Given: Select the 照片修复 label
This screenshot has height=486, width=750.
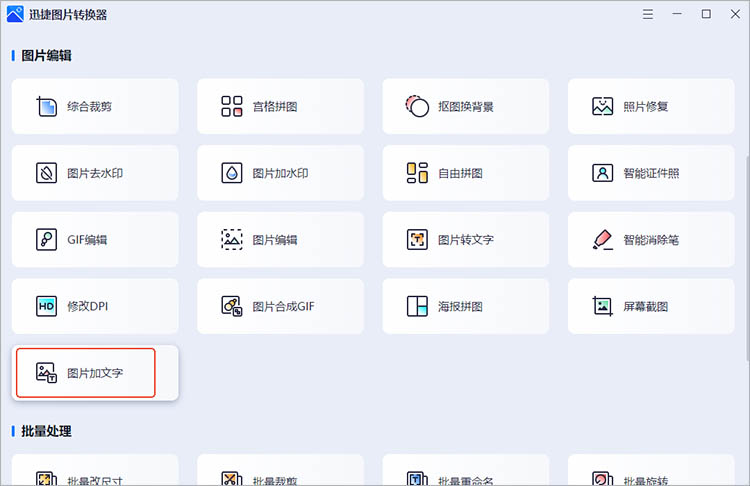Looking at the screenshot, I should click(646, 107).
